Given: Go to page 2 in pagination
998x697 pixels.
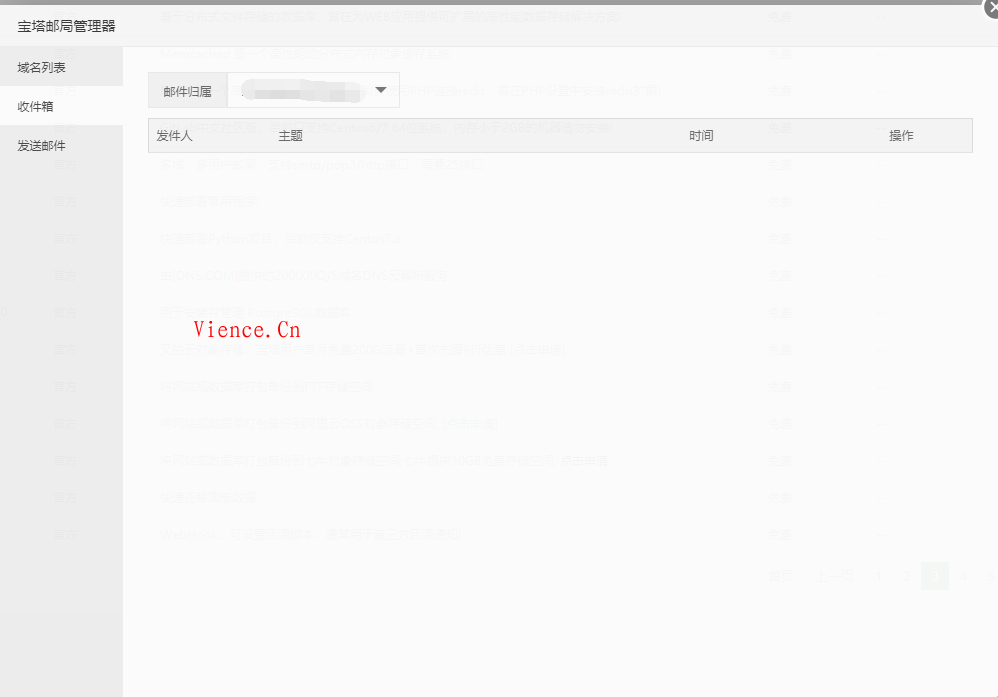Looking at the screenshot, I should (x=906, y=576).
